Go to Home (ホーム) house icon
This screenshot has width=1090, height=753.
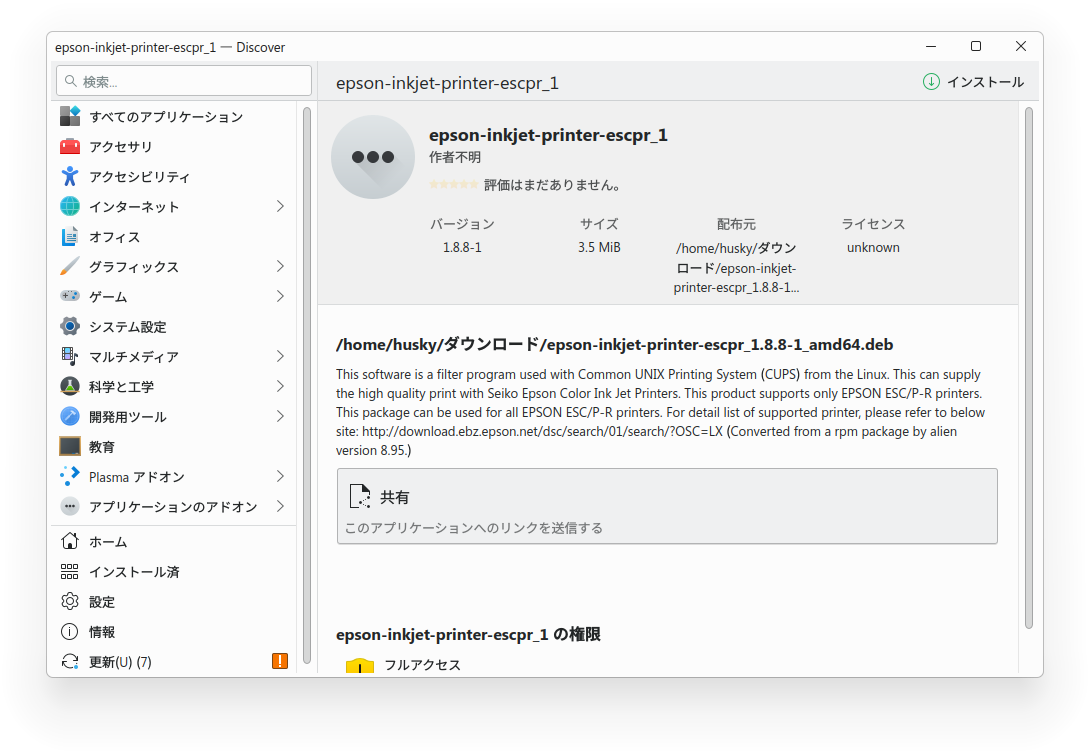point(70,541)
